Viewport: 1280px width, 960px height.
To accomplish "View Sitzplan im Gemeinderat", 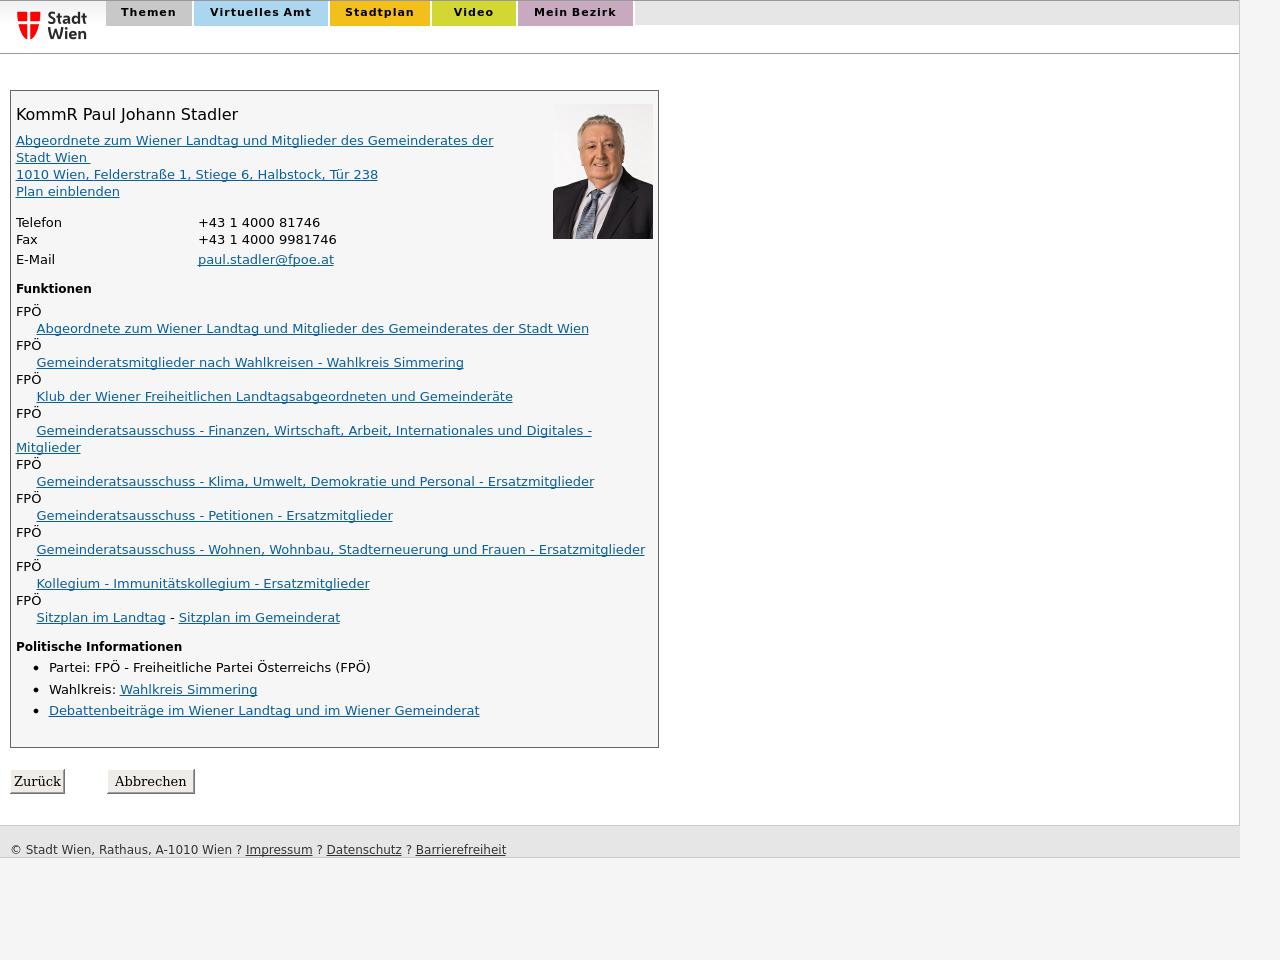I will tap(258, 618).
